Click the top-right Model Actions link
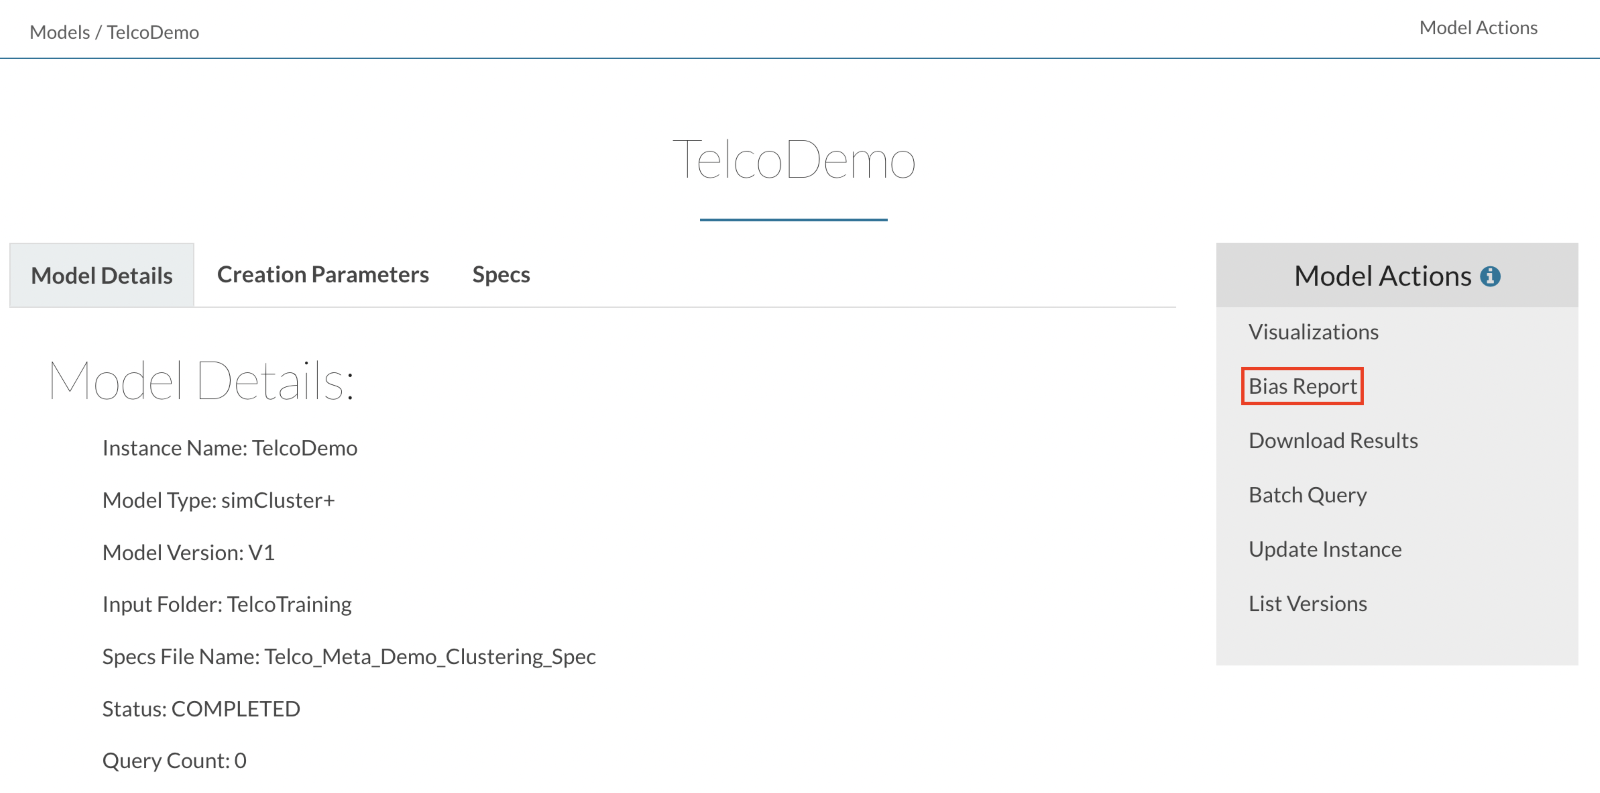Image resolution: width=1600 pixels, height=793 pixels. (x=1478, y=28)
